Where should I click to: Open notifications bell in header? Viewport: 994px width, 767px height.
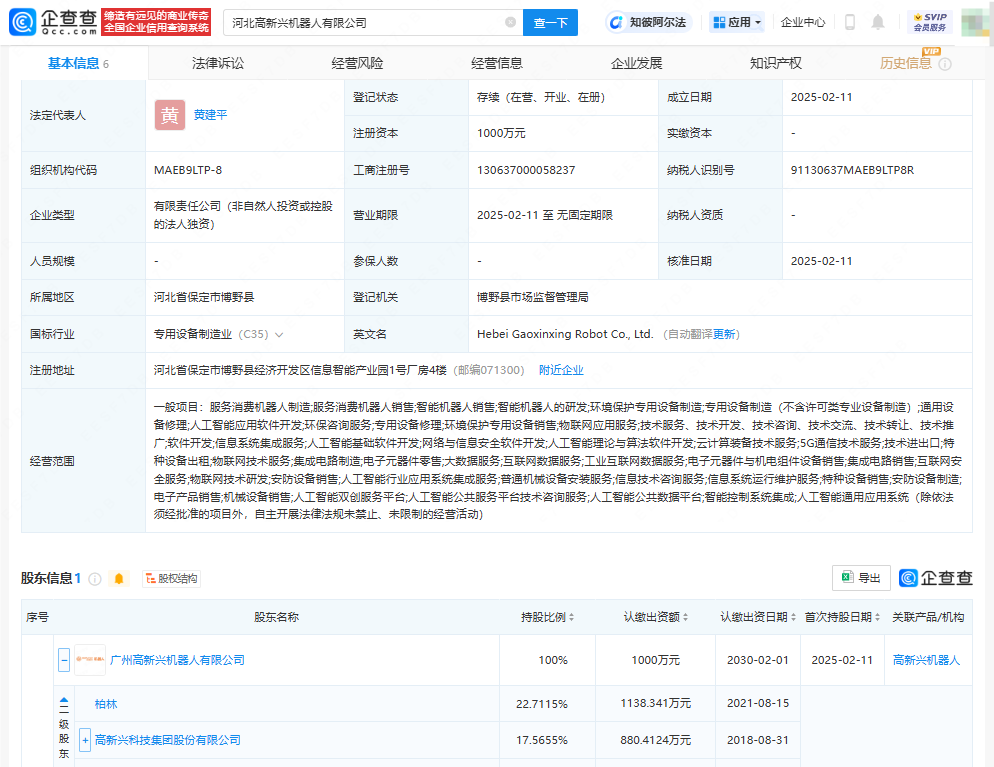(x=878, y=22)
